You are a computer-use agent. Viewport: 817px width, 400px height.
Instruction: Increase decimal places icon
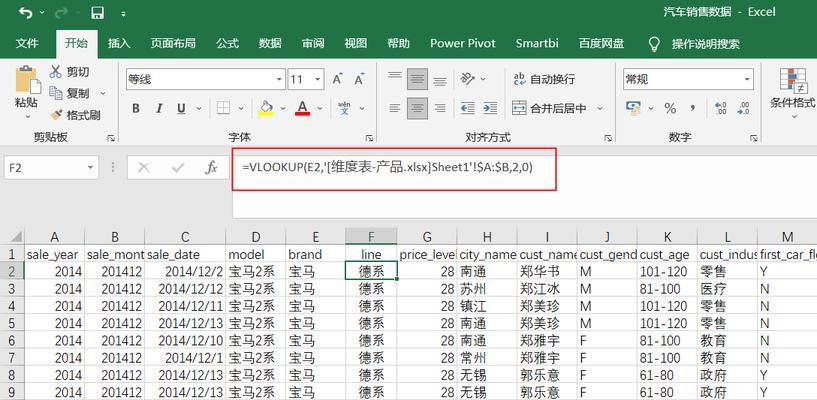(721, 108)
